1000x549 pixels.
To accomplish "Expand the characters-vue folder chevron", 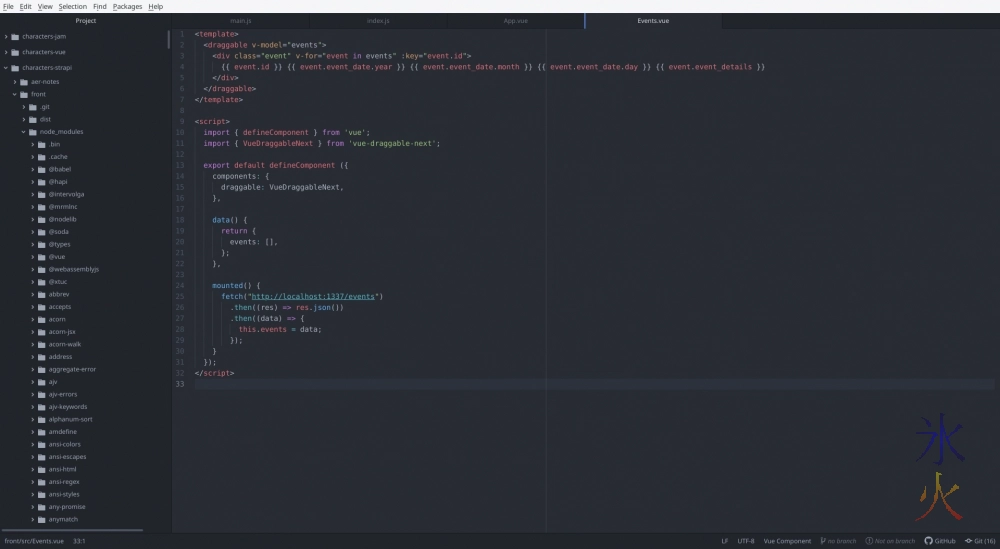I will [6, 51].
